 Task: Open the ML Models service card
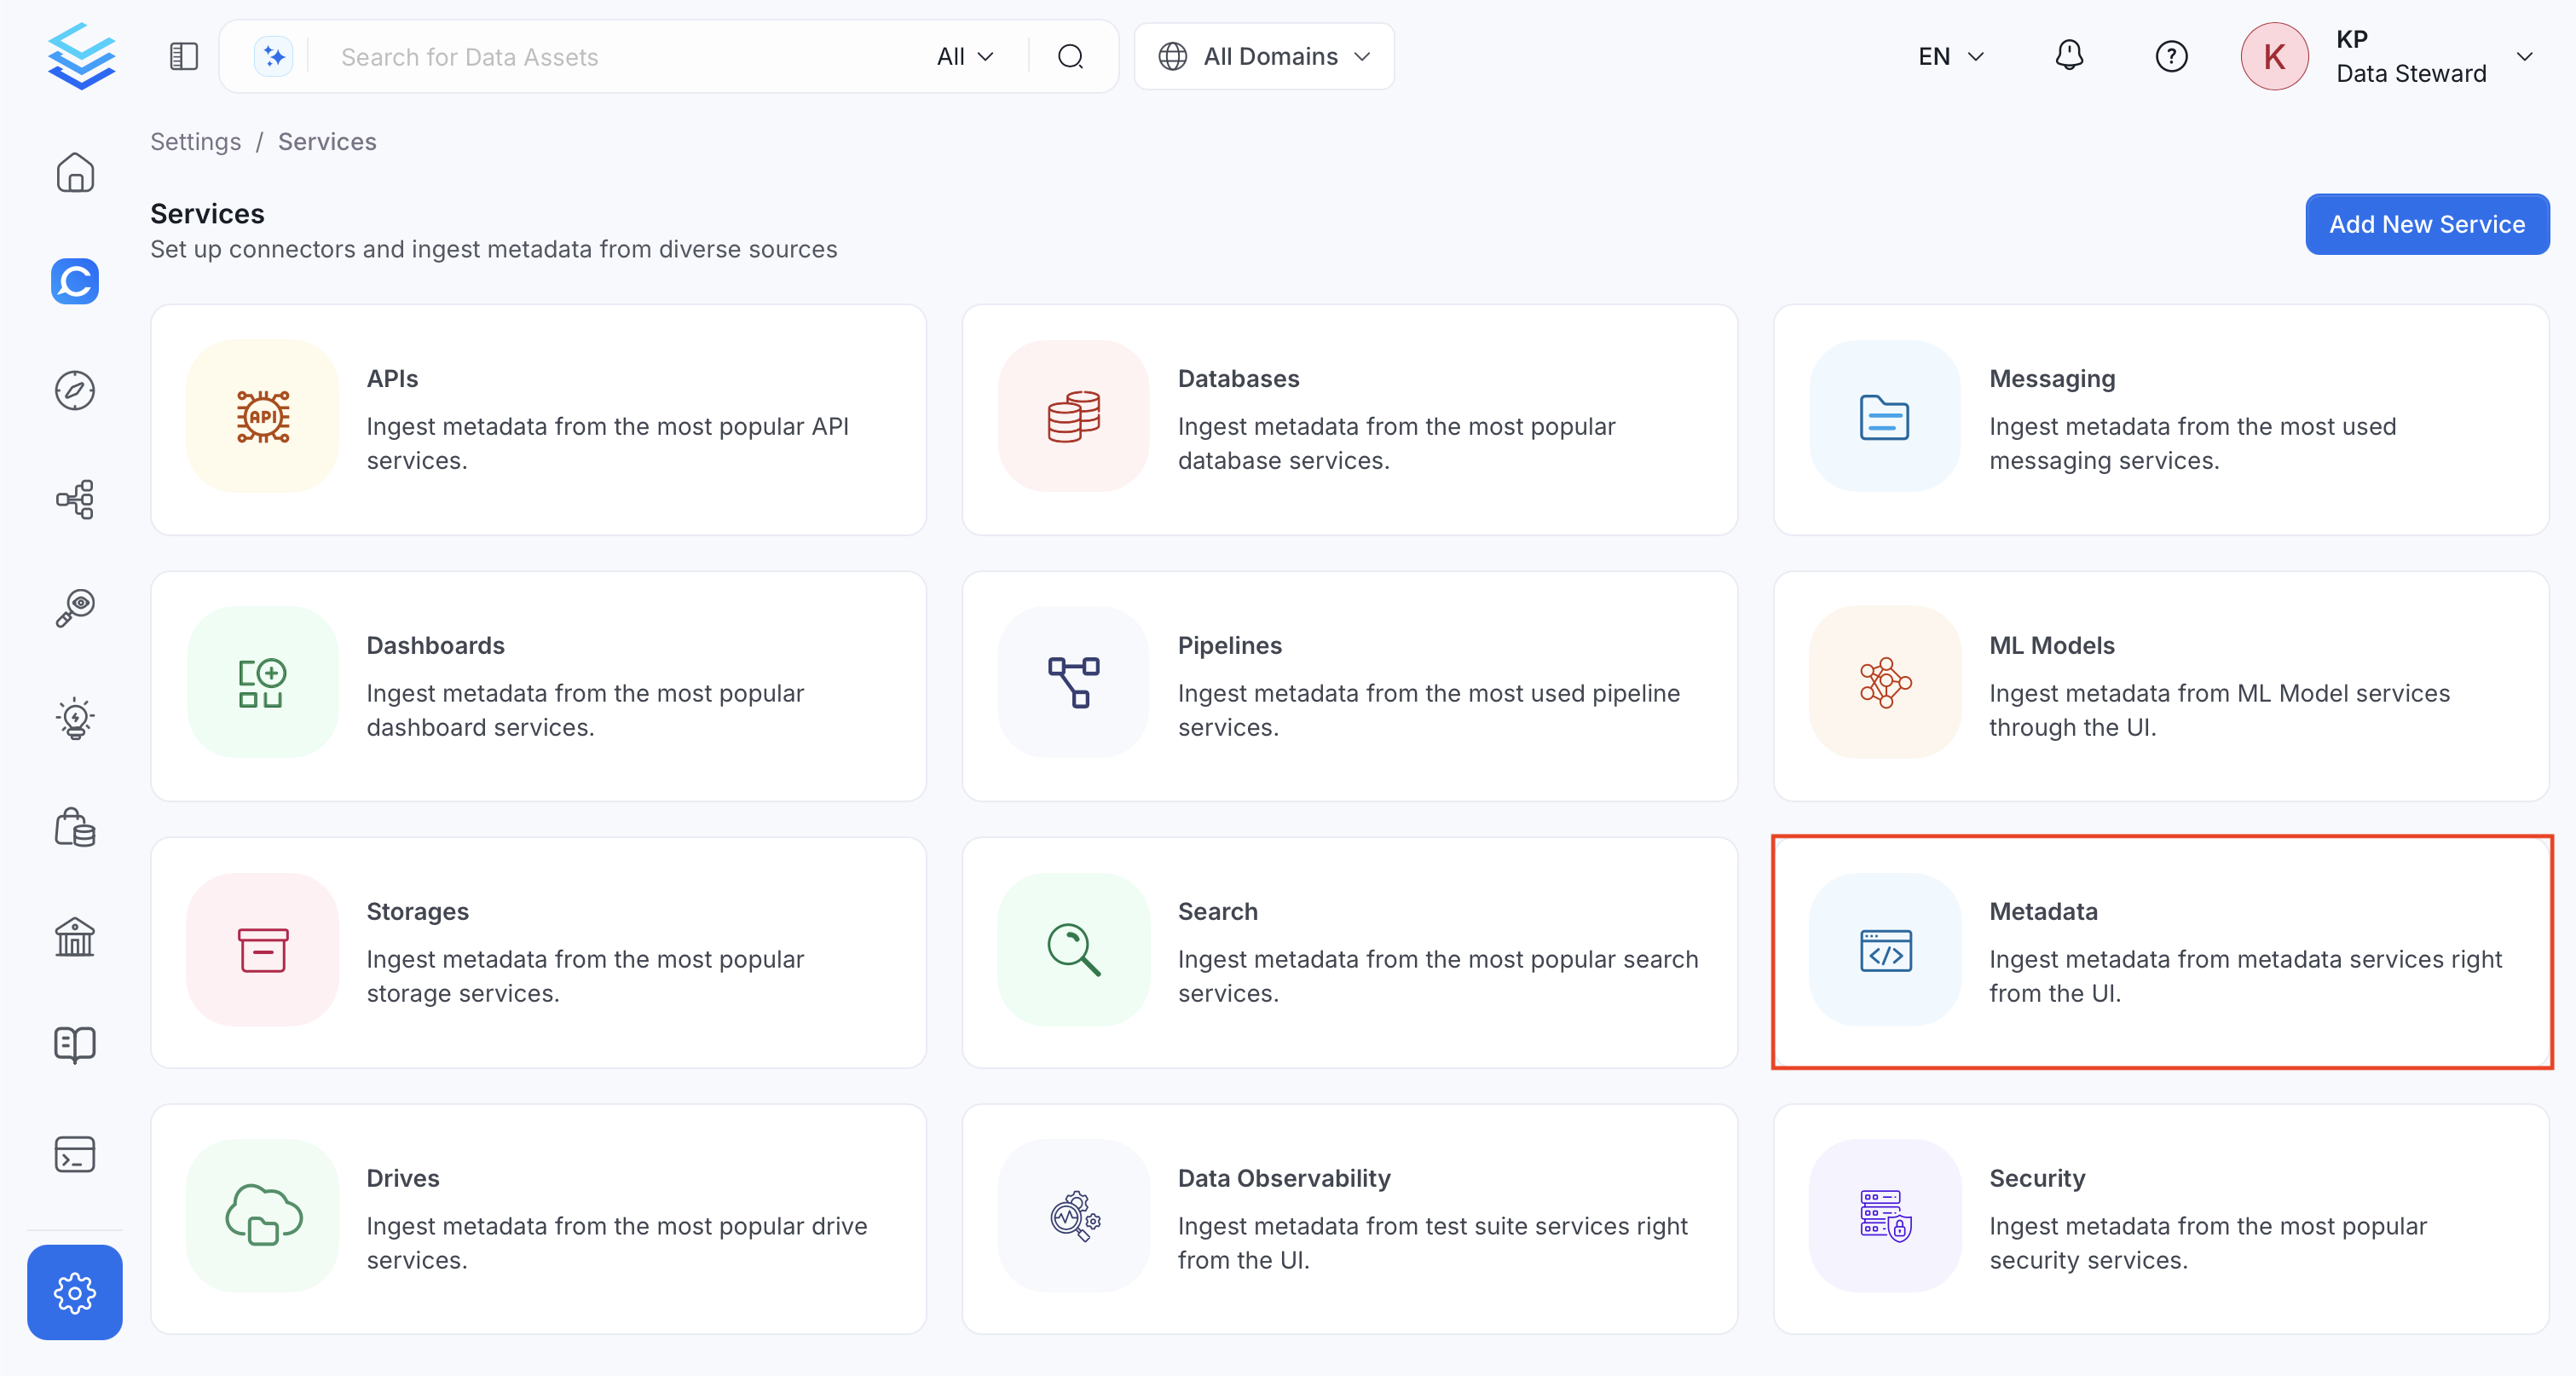click(x=2161, y=686)
